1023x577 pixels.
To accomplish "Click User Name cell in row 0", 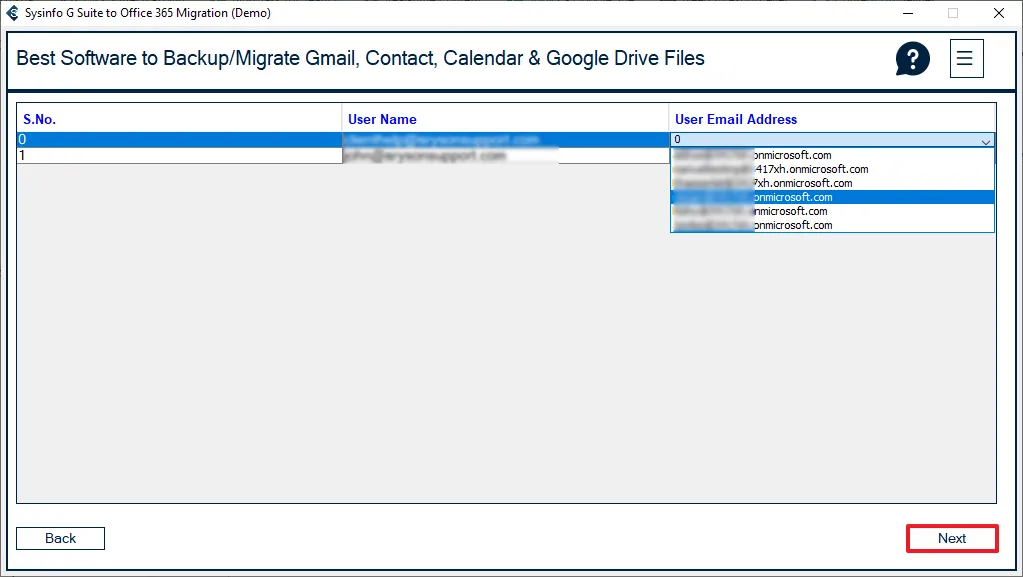I will (505, 140).
